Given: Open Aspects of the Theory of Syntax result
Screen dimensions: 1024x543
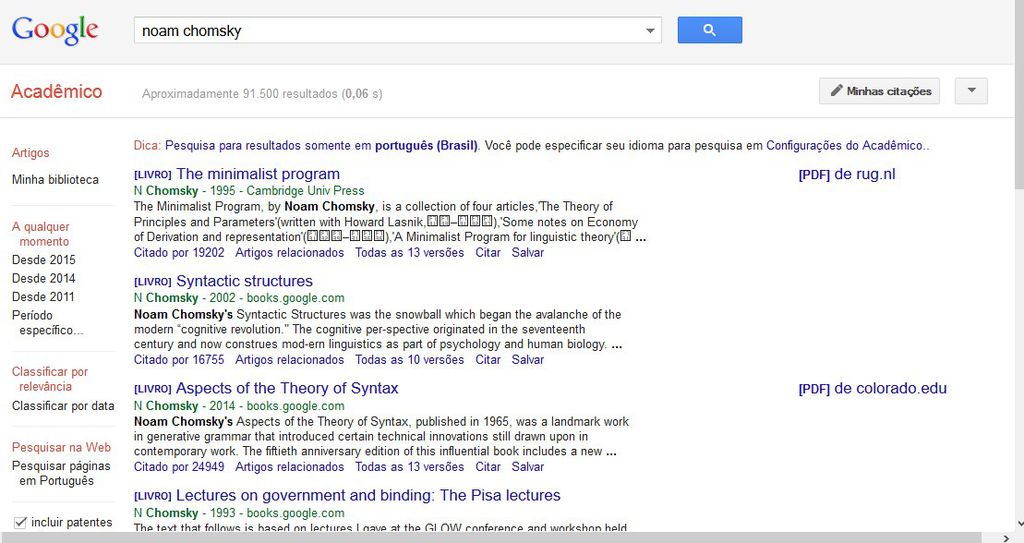Looking at the screenshot, I should point(287,388).
